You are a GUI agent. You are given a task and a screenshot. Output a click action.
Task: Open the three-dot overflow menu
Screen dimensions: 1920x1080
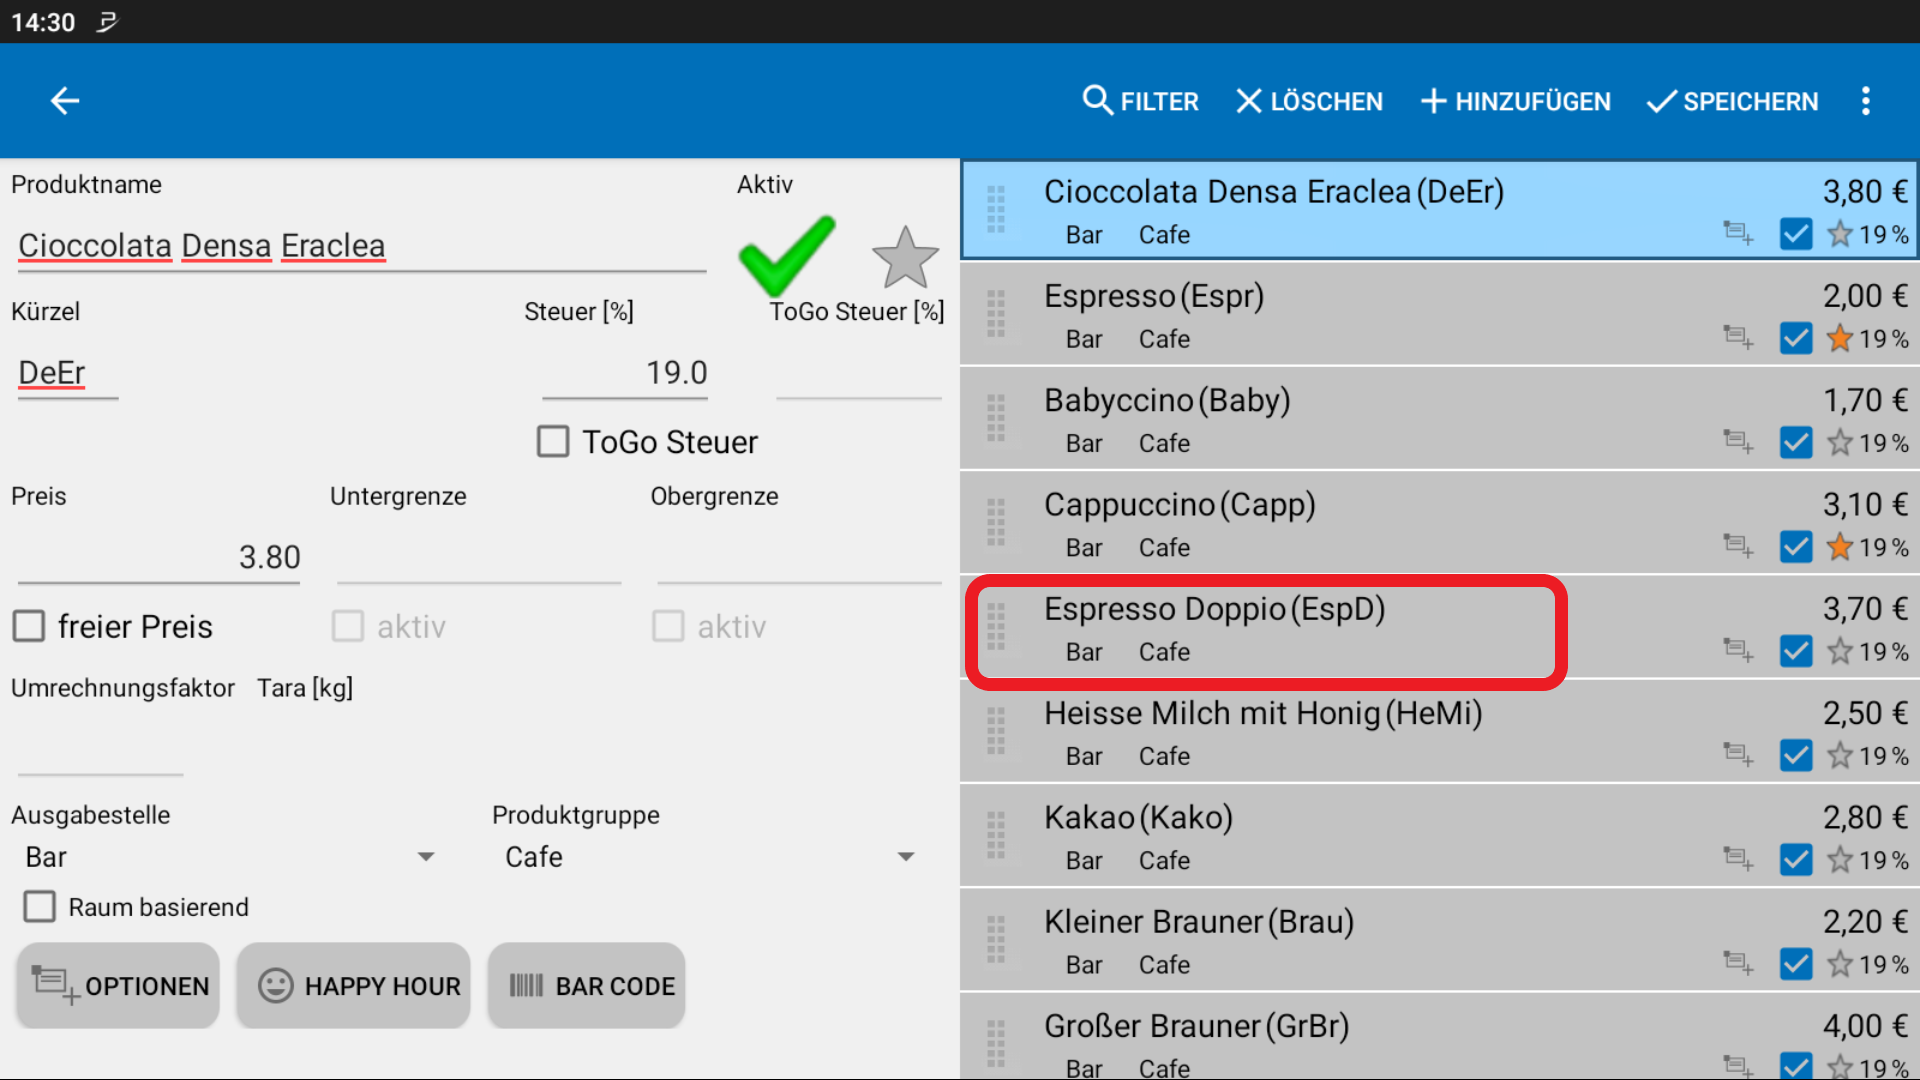click(x=1865, y=101)
